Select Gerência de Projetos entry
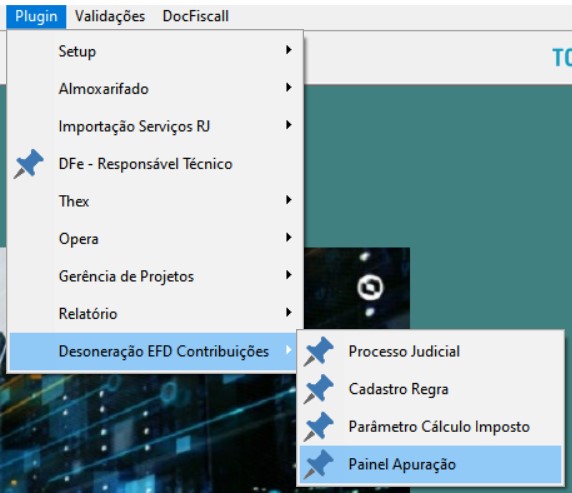The height and width of the screenshot is (493, 572). (155, 276)
